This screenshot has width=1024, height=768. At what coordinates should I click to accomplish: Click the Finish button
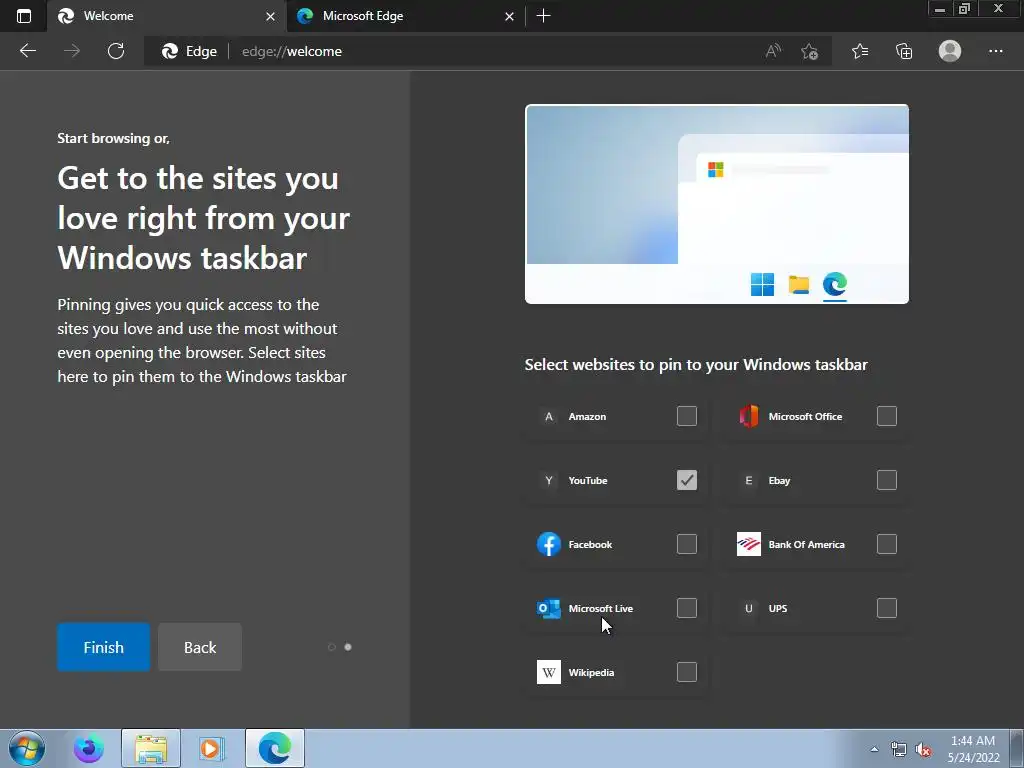point(103,647)
